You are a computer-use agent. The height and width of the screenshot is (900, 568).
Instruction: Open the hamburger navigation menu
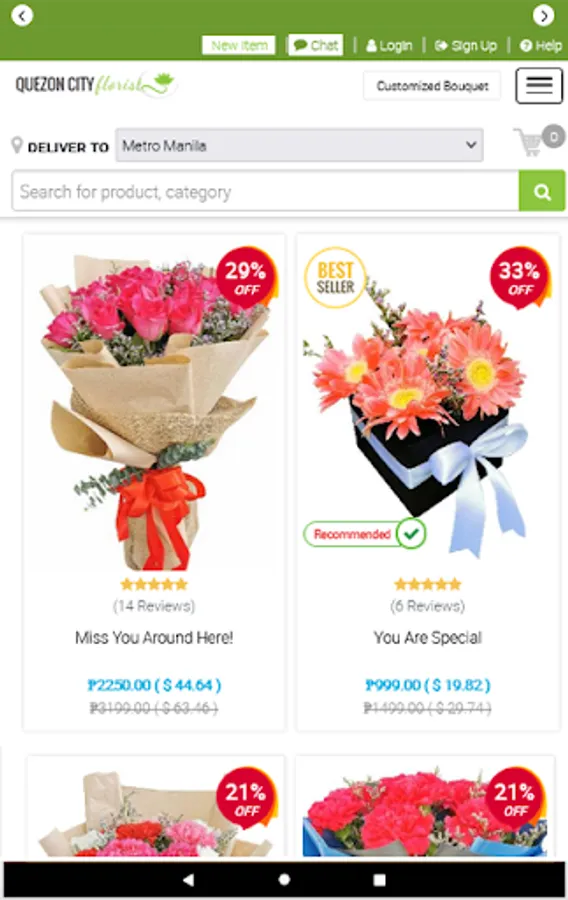pyautogui.click(x=538, y=86)
